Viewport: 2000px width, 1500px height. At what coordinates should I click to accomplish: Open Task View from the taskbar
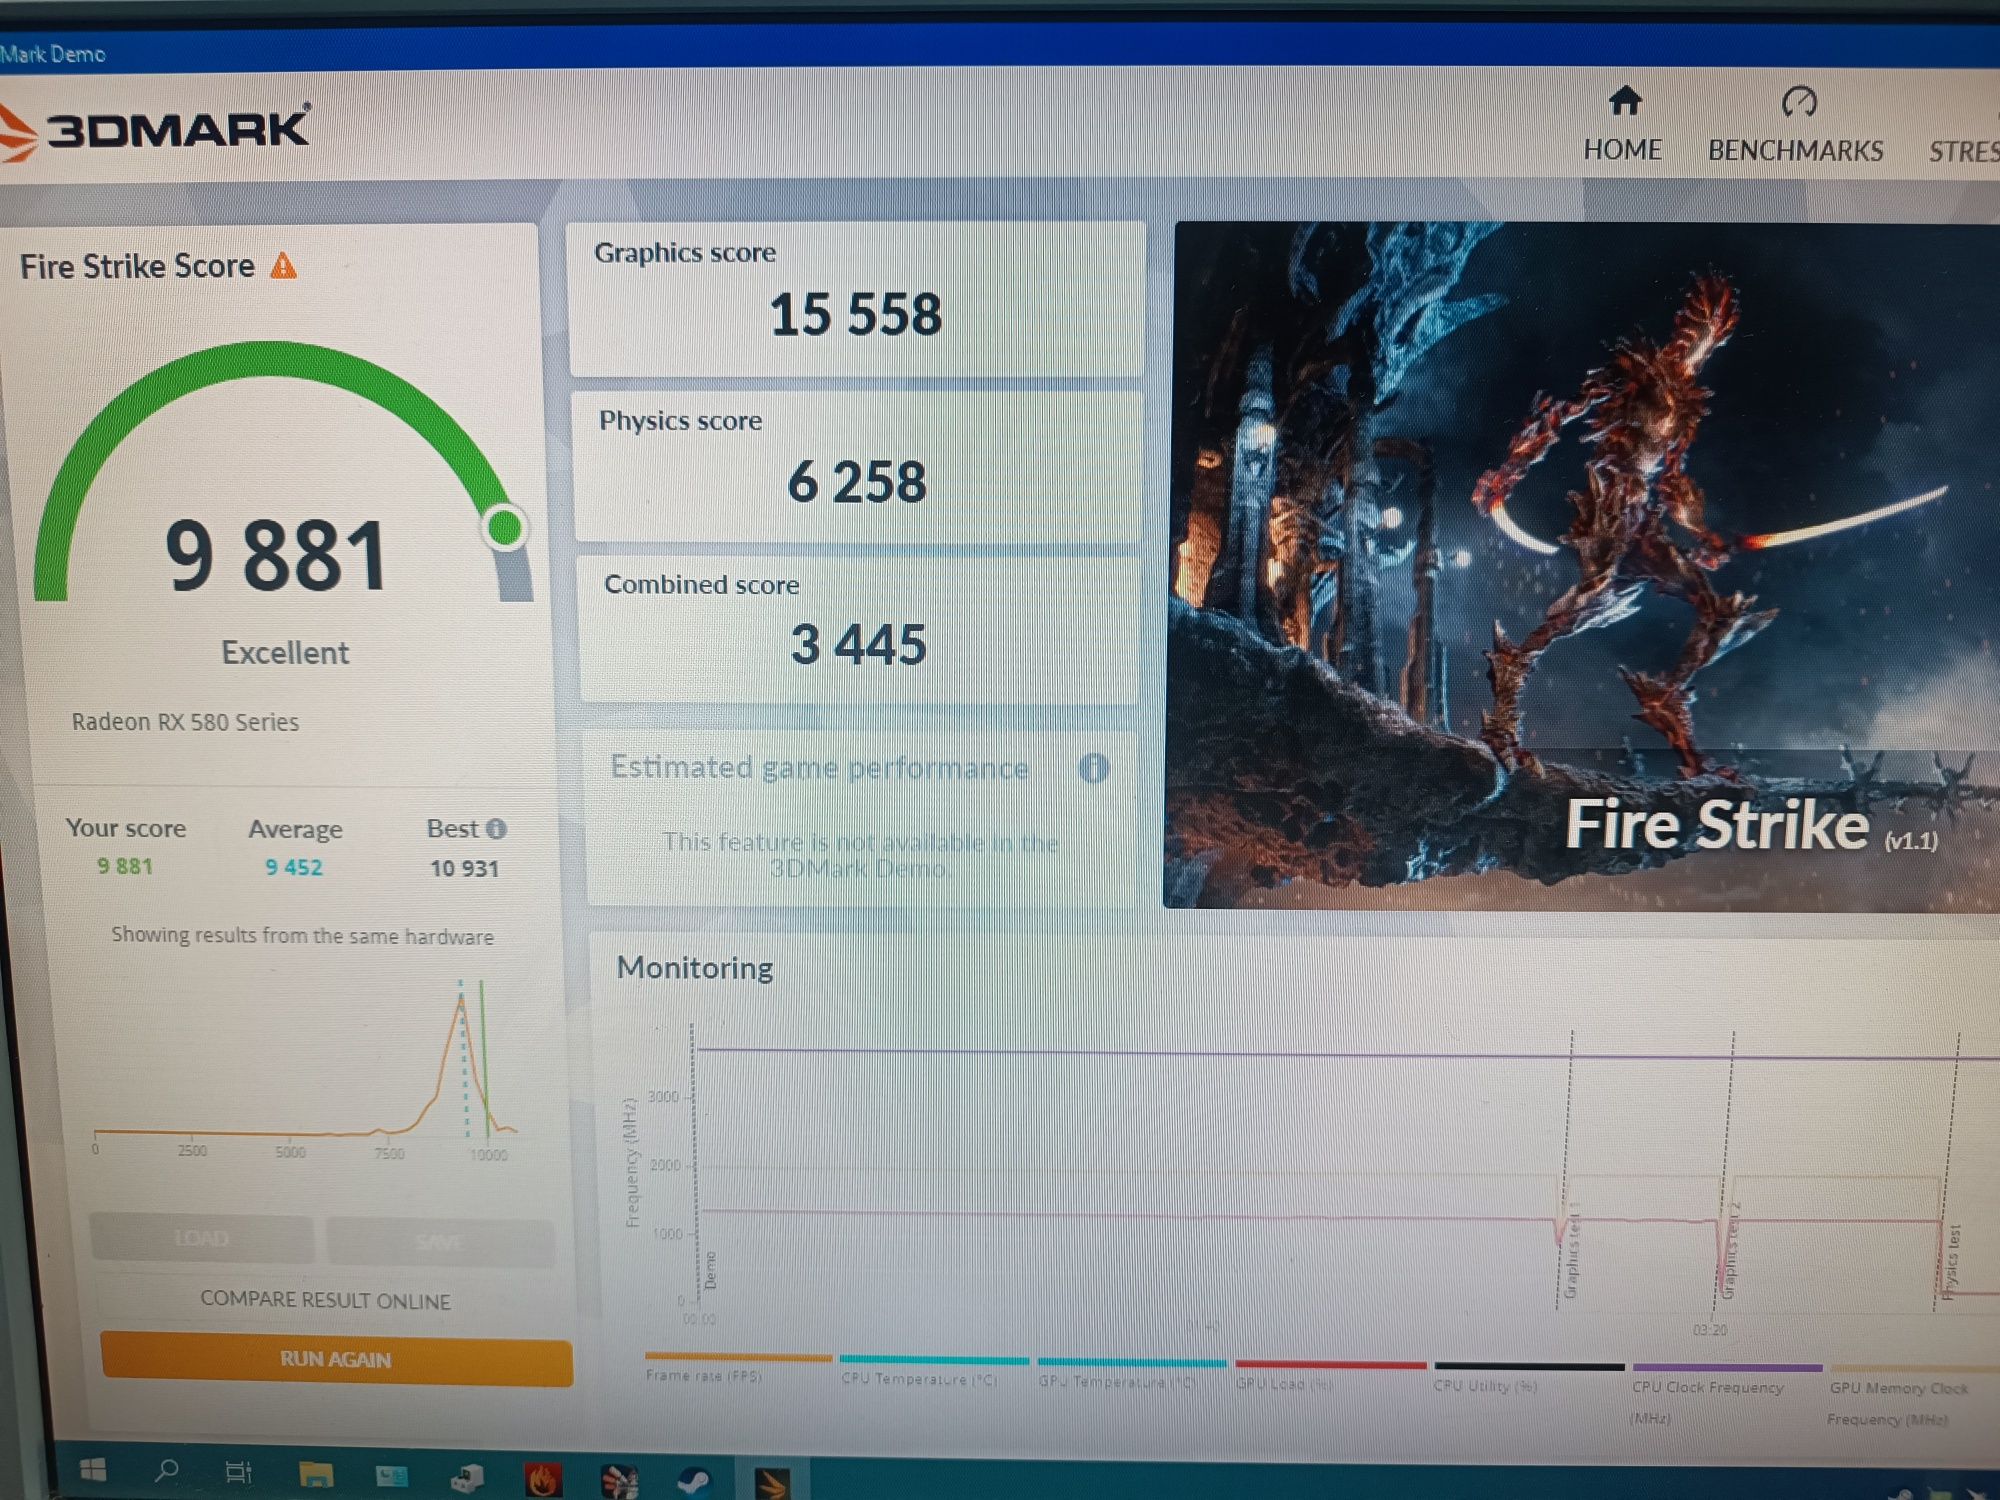click(239, 1472)
